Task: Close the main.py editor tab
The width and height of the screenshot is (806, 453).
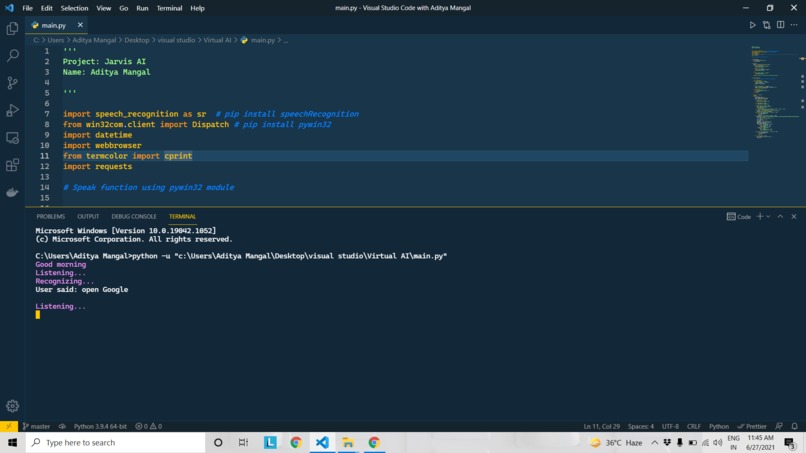Action: point(80,25)
